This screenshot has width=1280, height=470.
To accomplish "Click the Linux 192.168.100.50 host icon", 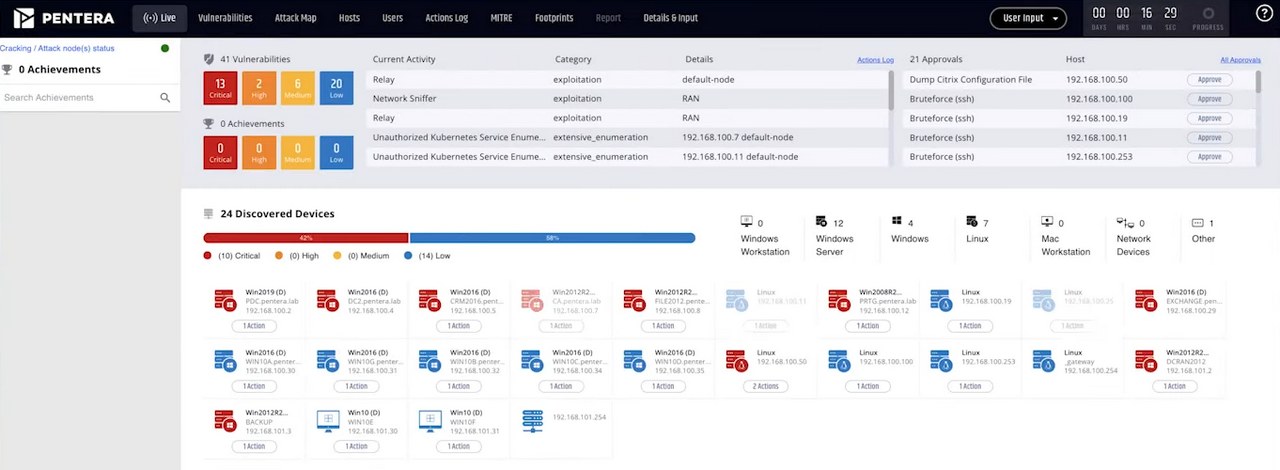I will coord(737,360).
